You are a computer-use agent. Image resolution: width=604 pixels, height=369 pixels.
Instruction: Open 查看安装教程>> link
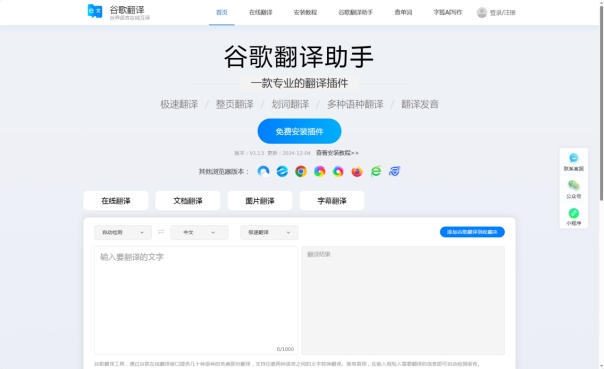coord(337,153)
